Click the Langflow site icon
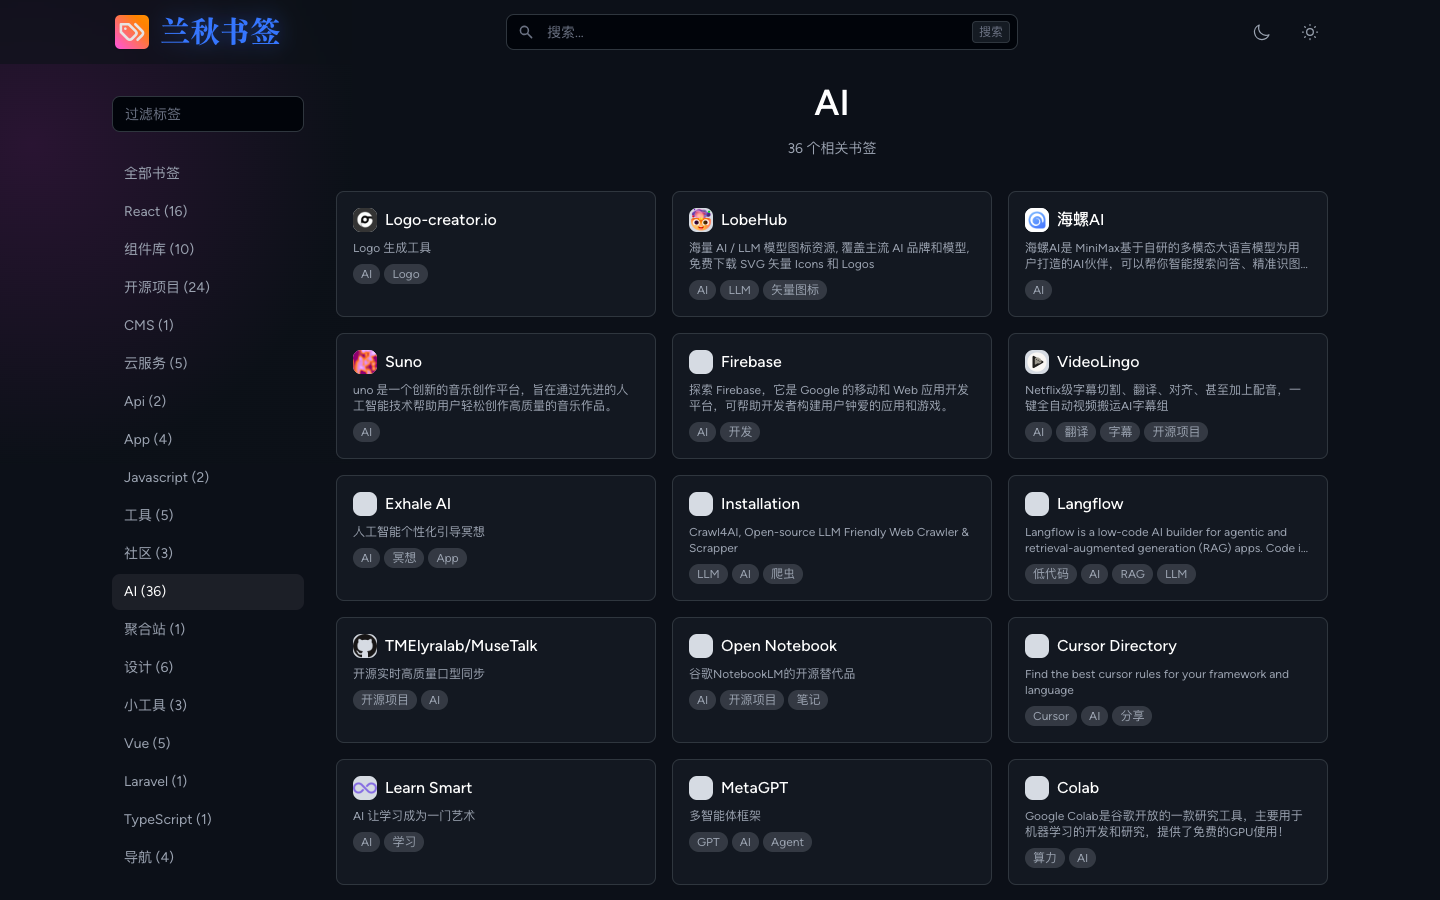This screenshot has width=1440, height=900. coord(1037,504)
